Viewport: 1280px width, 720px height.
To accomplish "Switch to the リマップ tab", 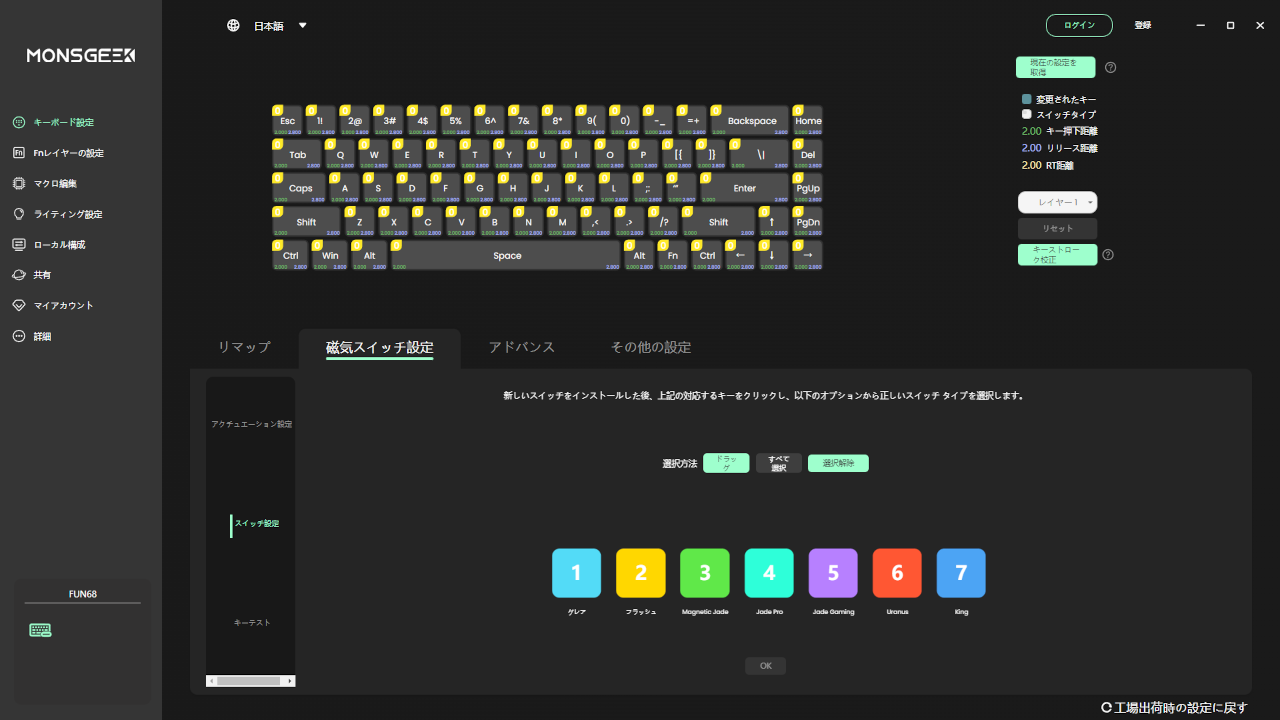I will (244, 347).
